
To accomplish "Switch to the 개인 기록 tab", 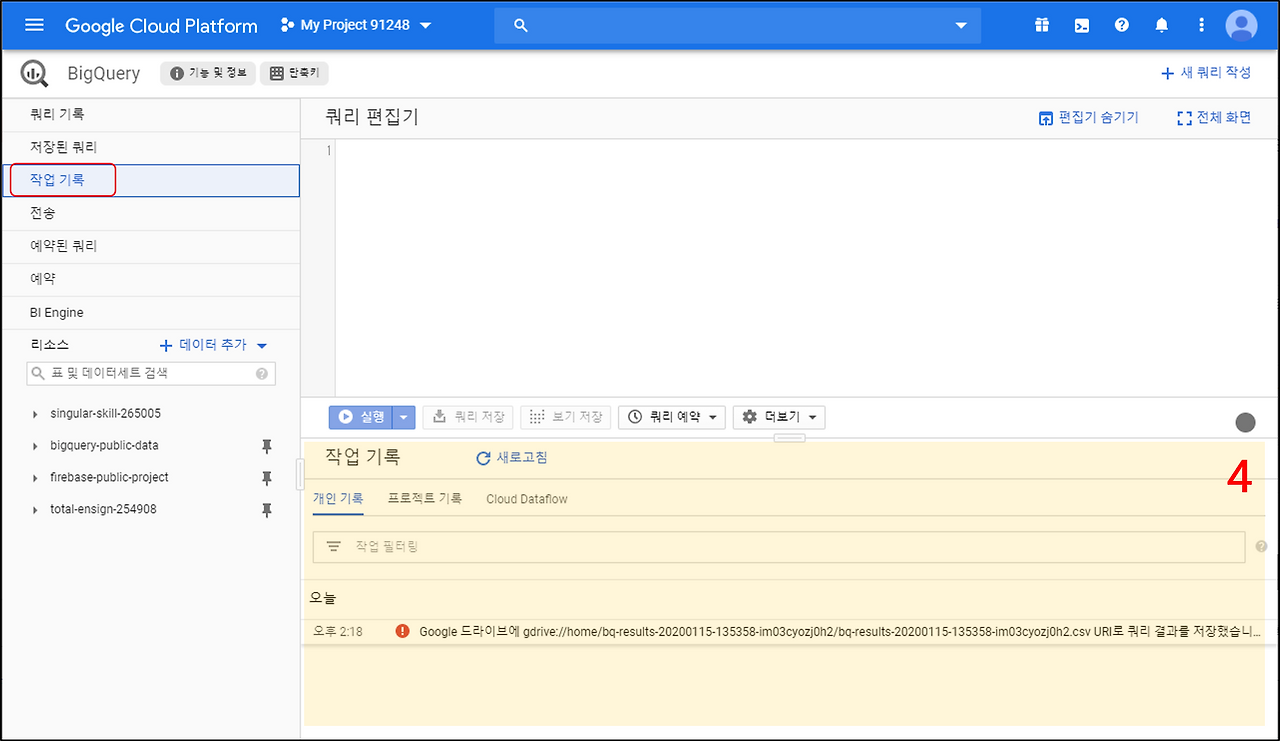I will [338, 498].
